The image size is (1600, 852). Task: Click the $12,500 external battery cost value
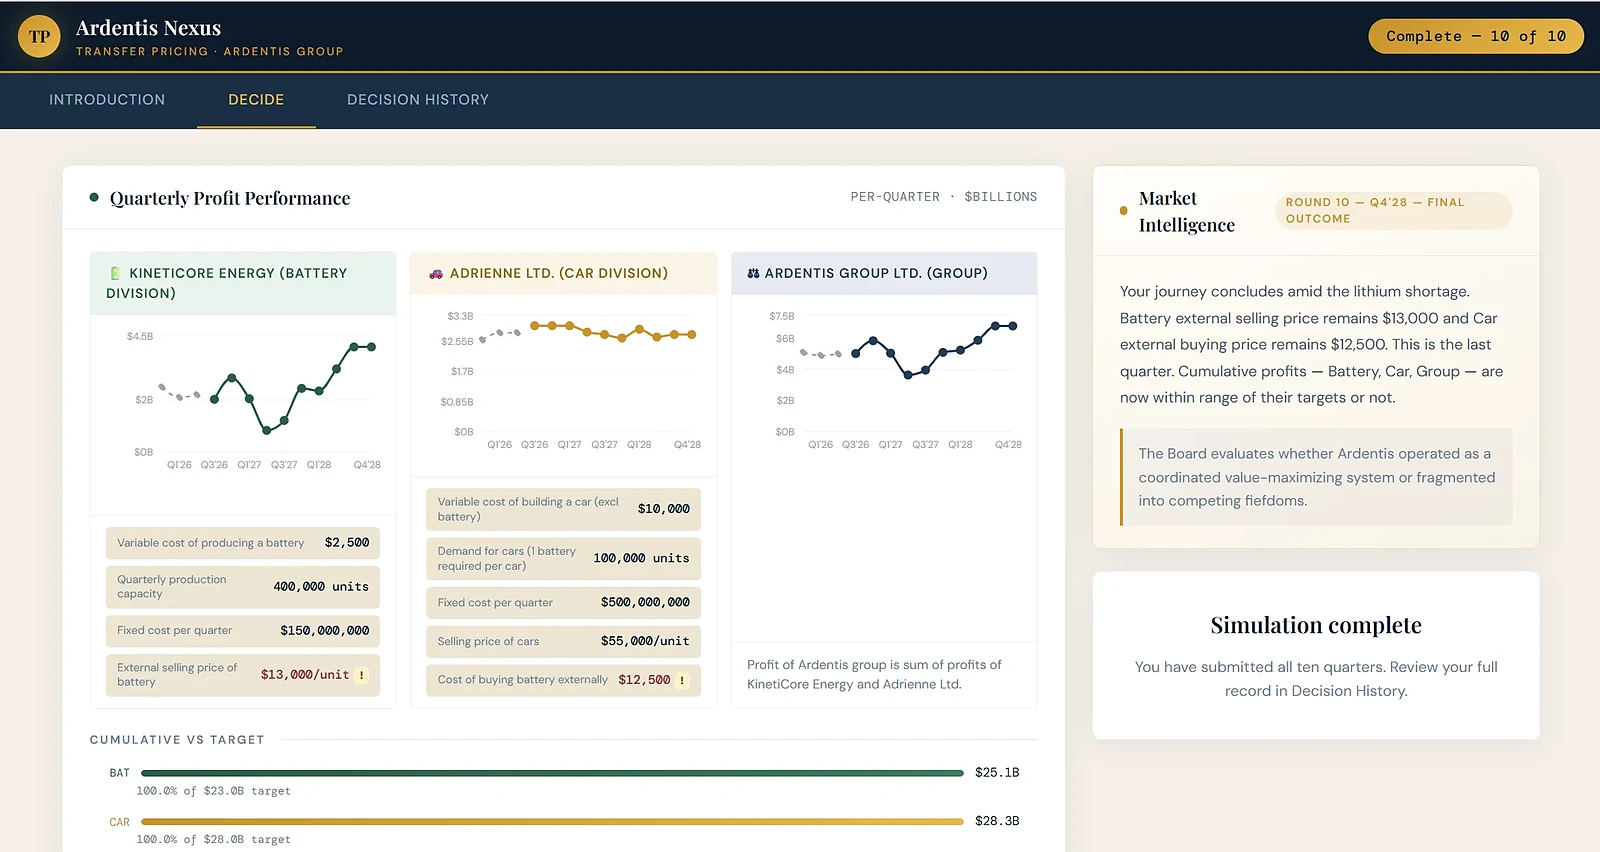coord(644,680)
